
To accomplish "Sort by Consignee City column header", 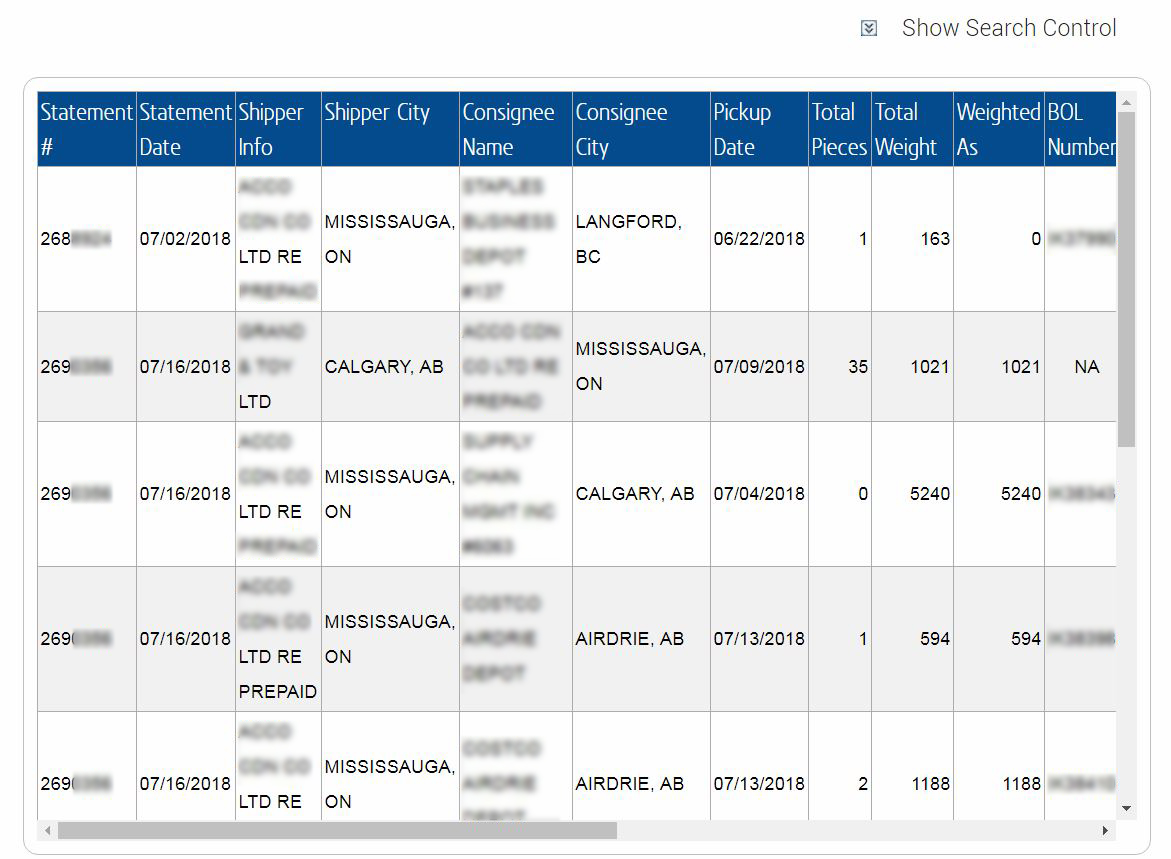I will 642,129.
